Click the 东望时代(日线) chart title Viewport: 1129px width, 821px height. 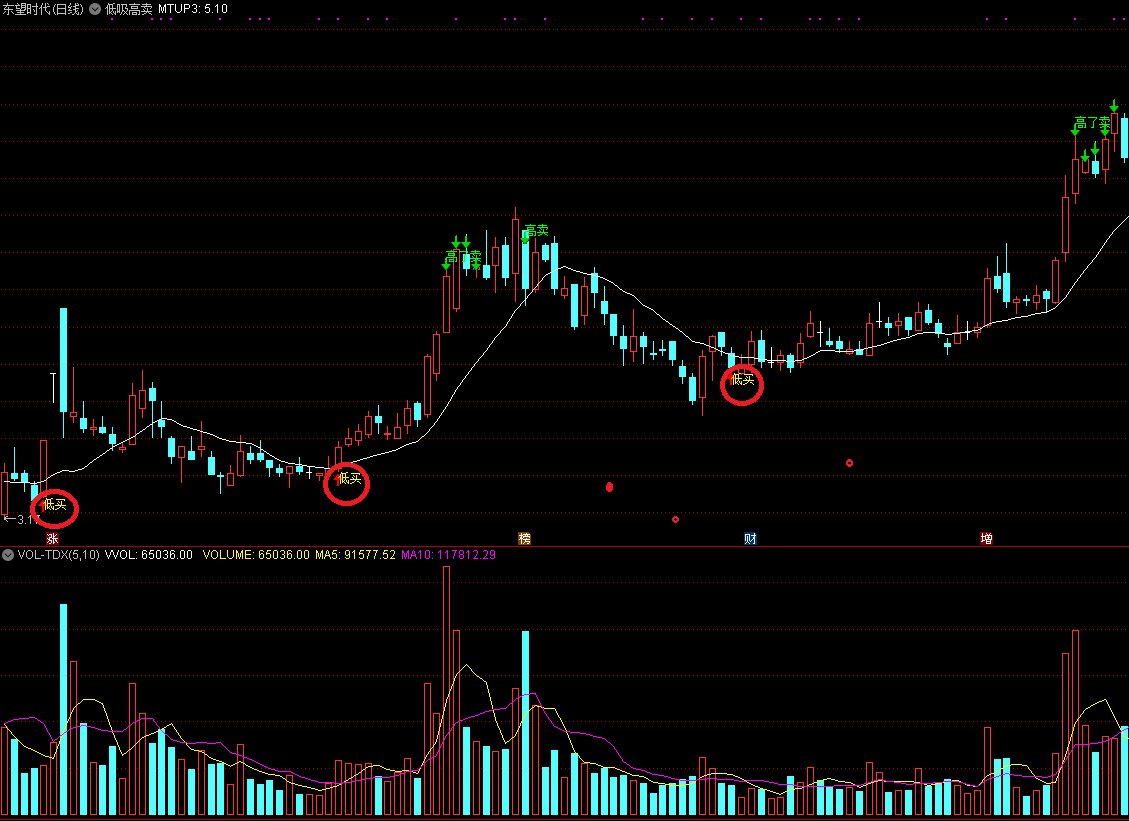coord(43,9)
